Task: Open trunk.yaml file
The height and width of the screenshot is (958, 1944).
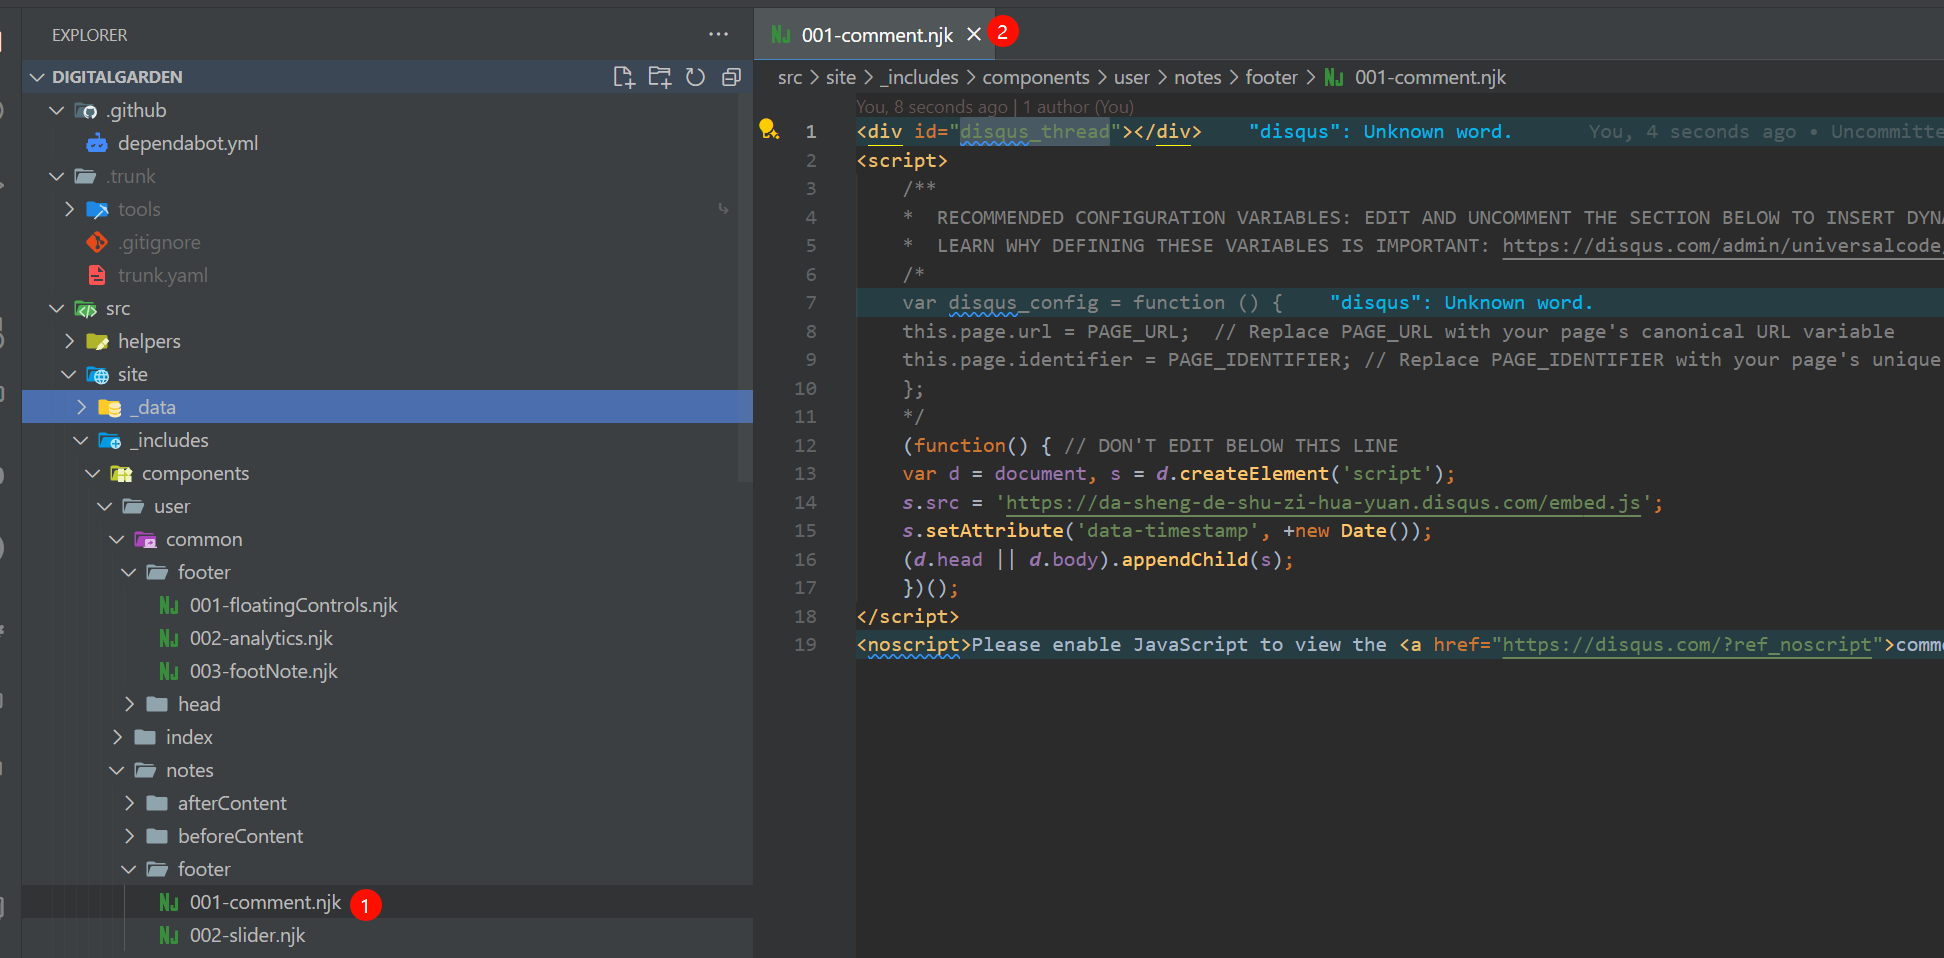Action: (x=163, y=275)
